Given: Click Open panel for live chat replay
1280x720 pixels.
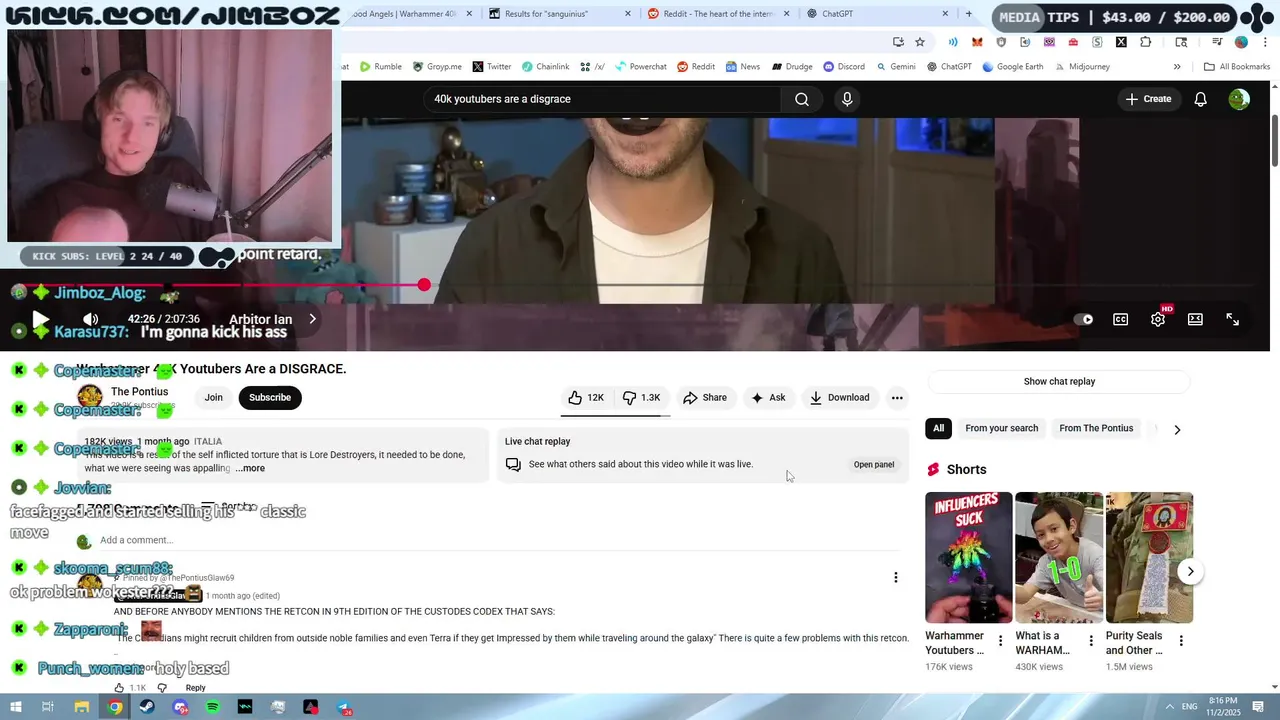Looking at the screenshot, I should (x=874, y=464).
